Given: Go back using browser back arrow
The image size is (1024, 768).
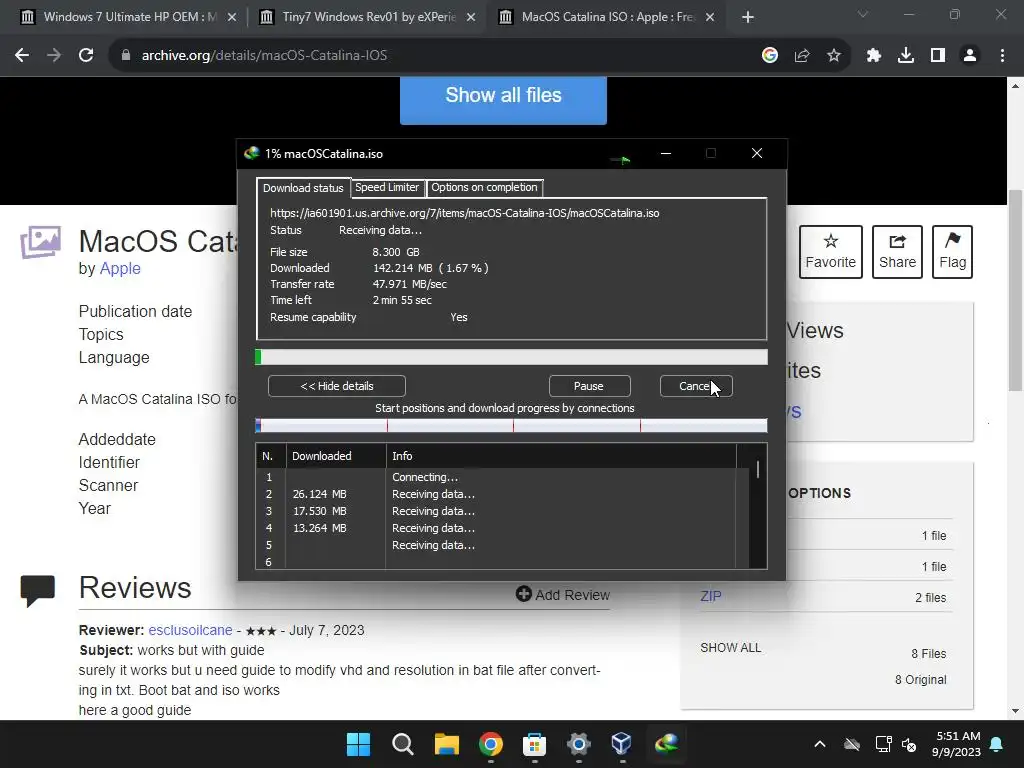Looking at the screenshot, I should 22,56.
